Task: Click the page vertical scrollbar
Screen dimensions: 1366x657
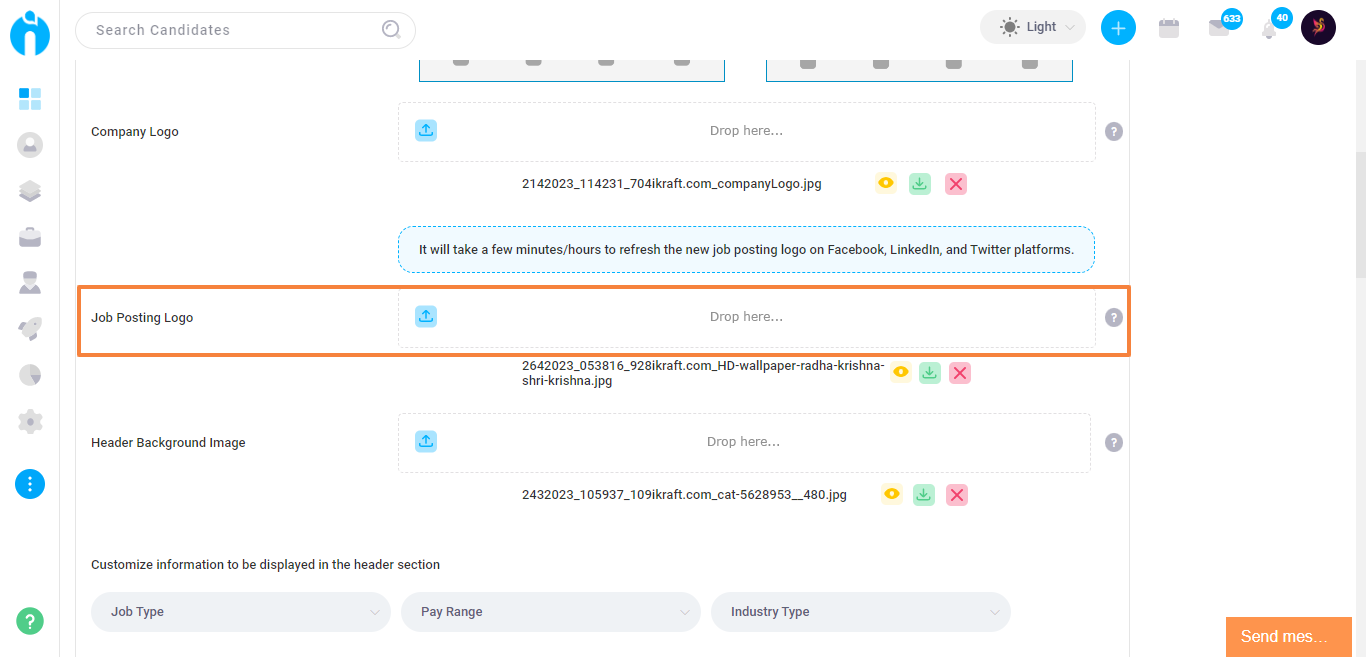Action: tap(1360, 215)
